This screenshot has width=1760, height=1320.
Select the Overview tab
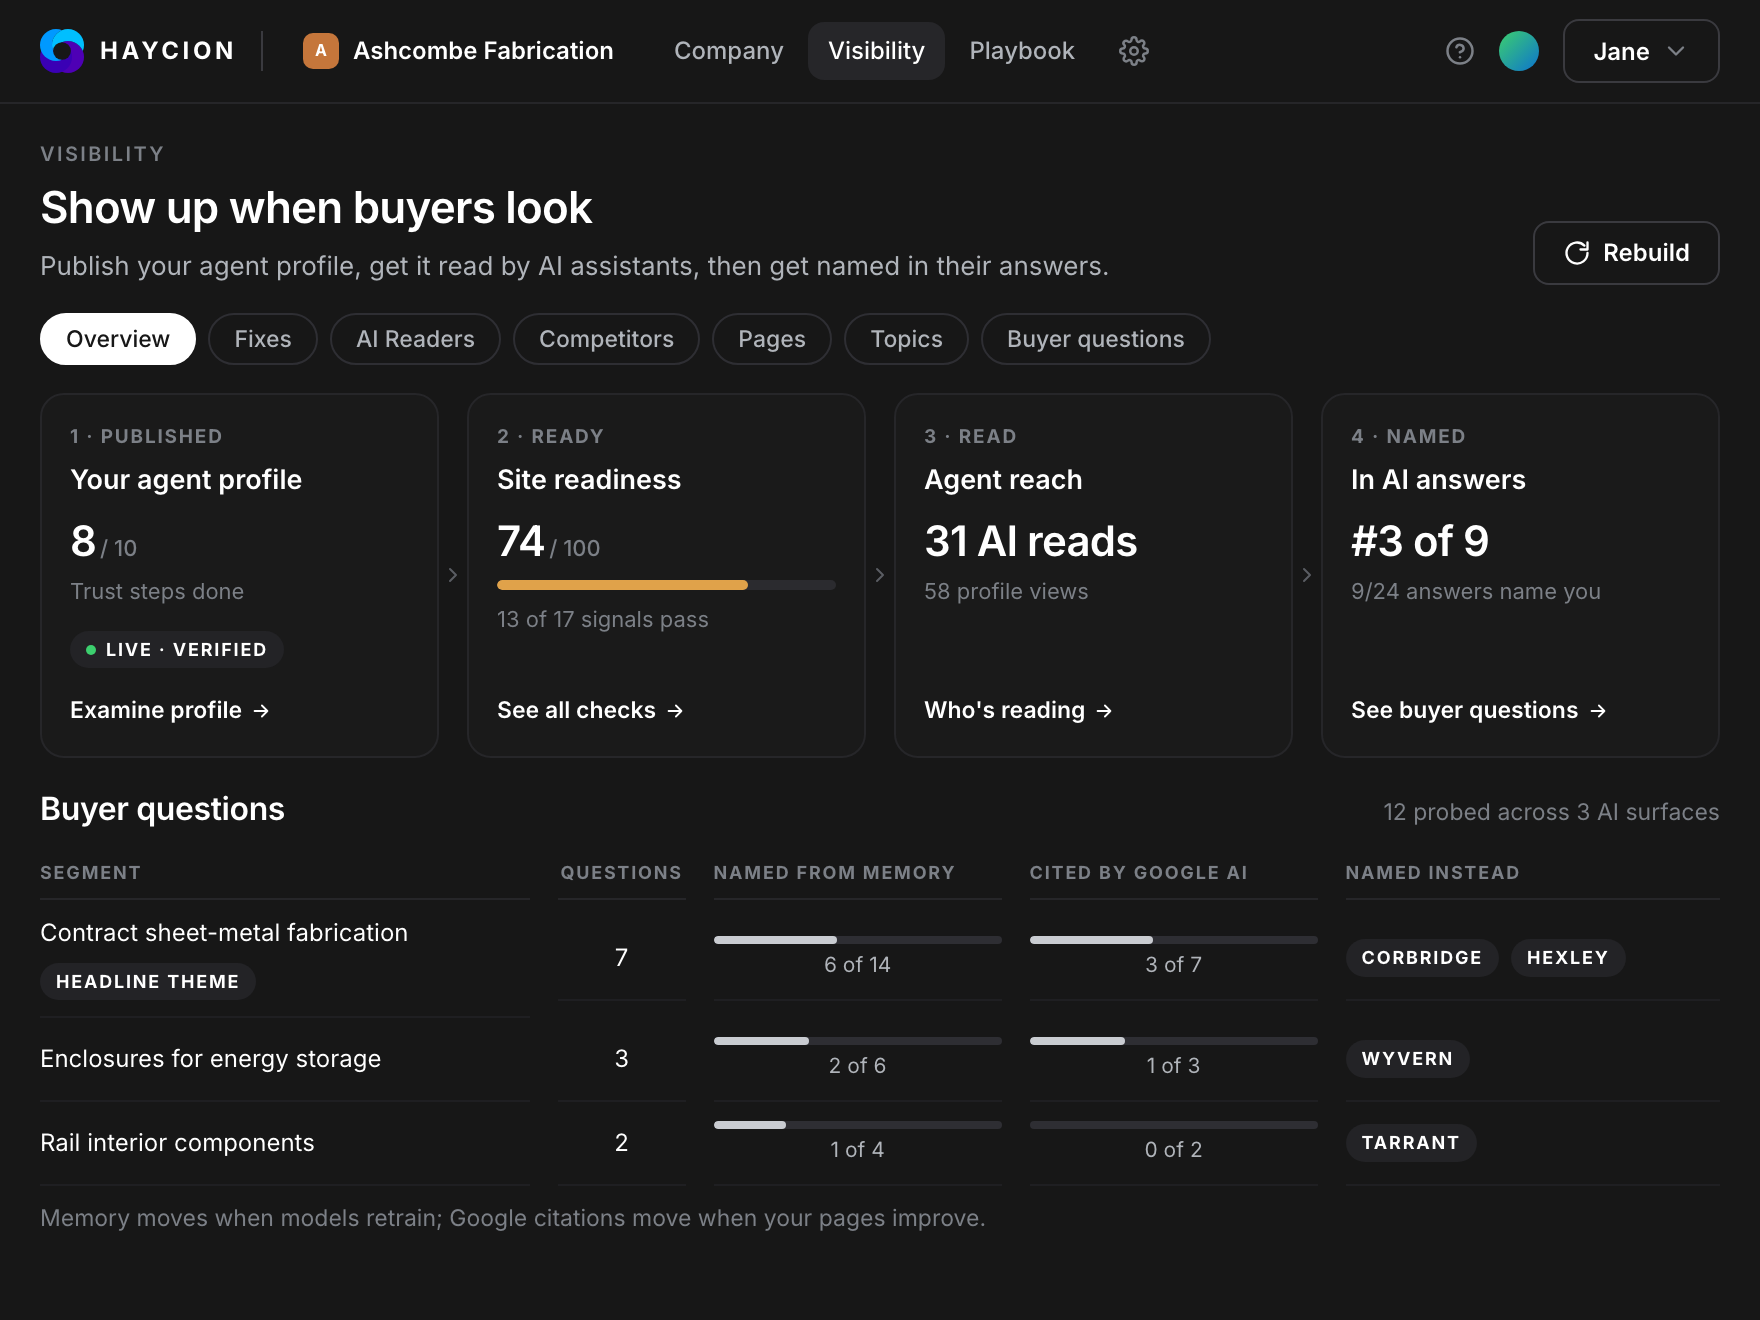(118, 339)
